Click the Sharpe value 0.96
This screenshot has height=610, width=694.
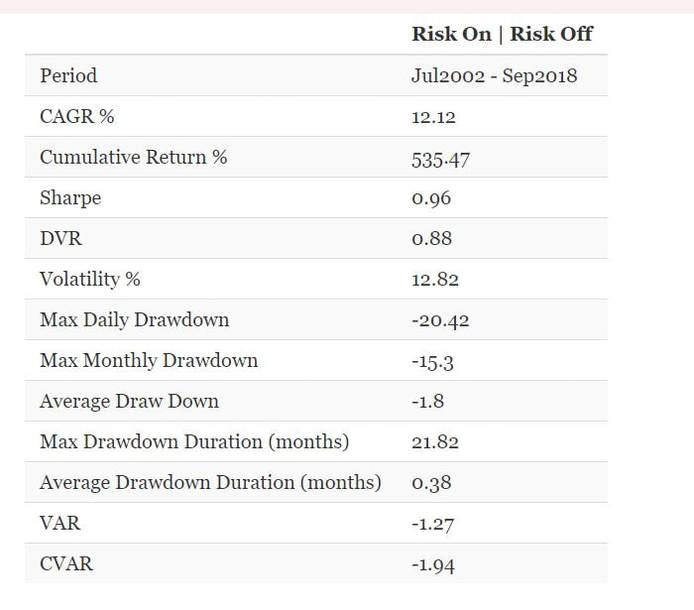tap(431, 198)
